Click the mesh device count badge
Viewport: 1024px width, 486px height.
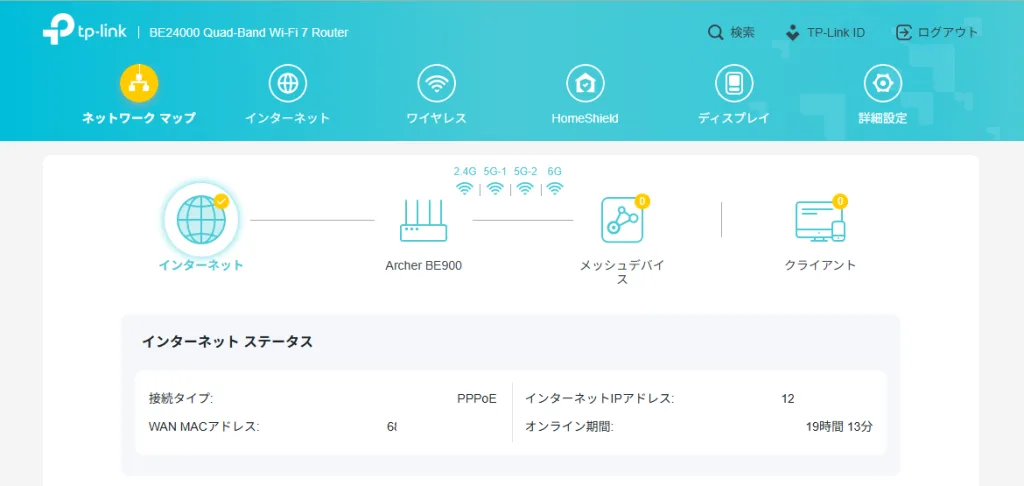pos(642,201)
